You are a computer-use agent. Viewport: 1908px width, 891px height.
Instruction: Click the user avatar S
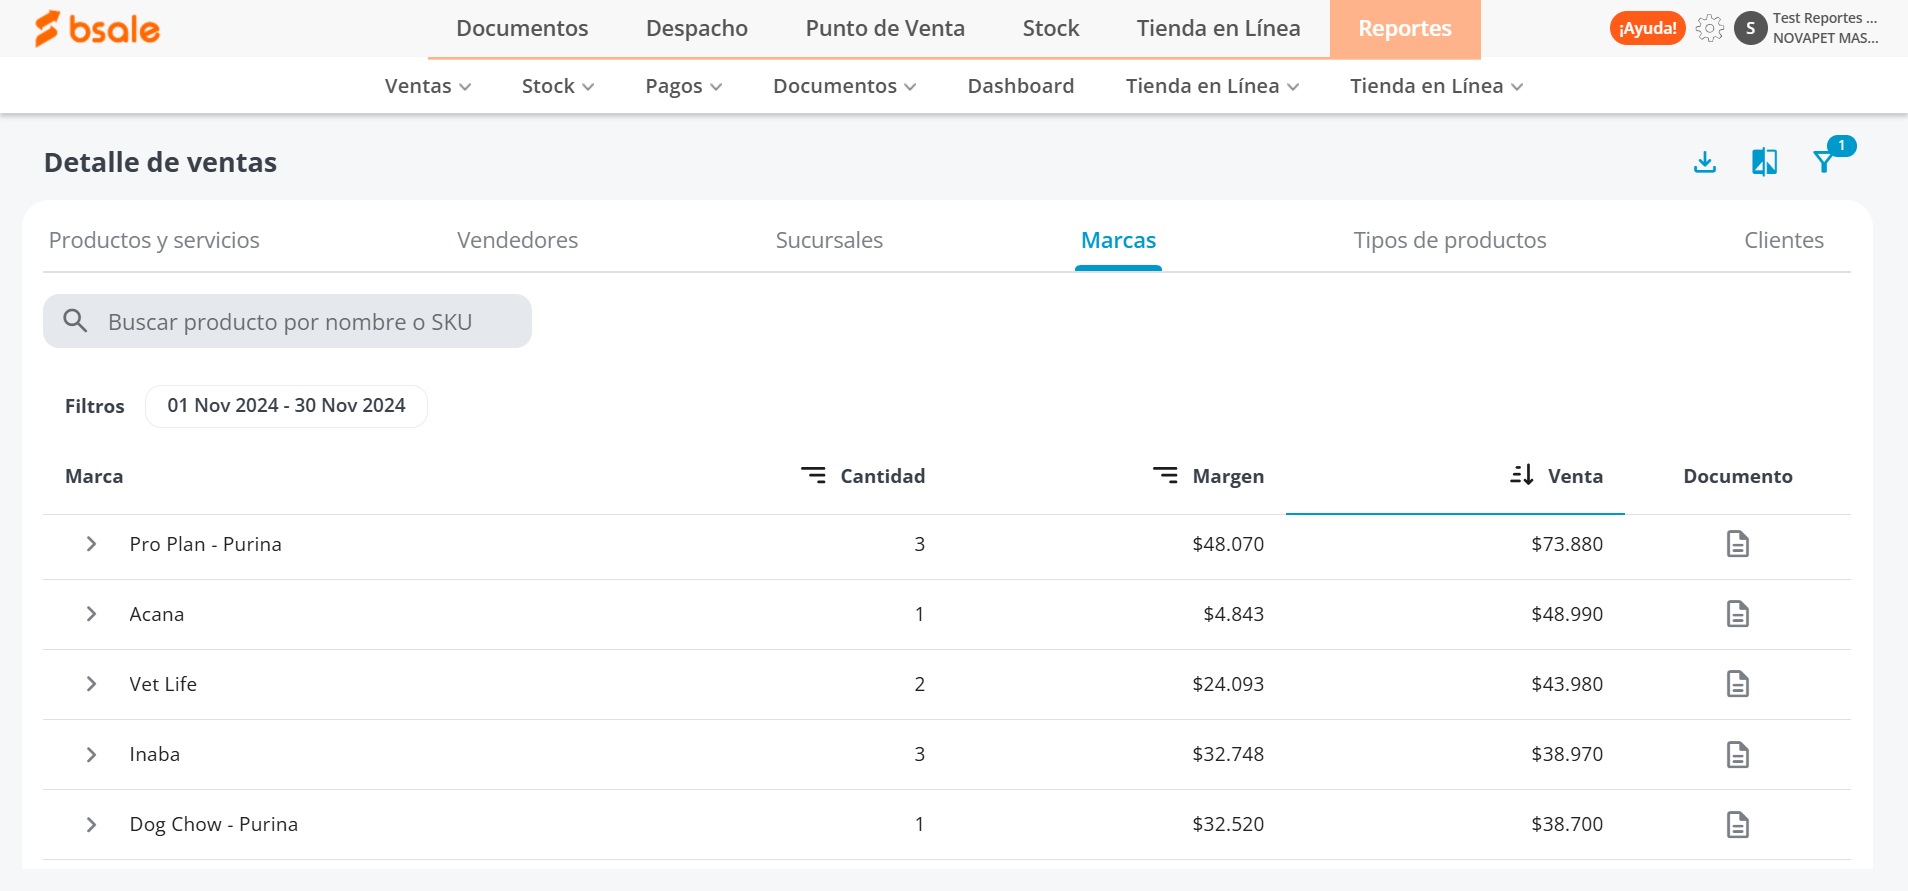(x=1750, y=28)
